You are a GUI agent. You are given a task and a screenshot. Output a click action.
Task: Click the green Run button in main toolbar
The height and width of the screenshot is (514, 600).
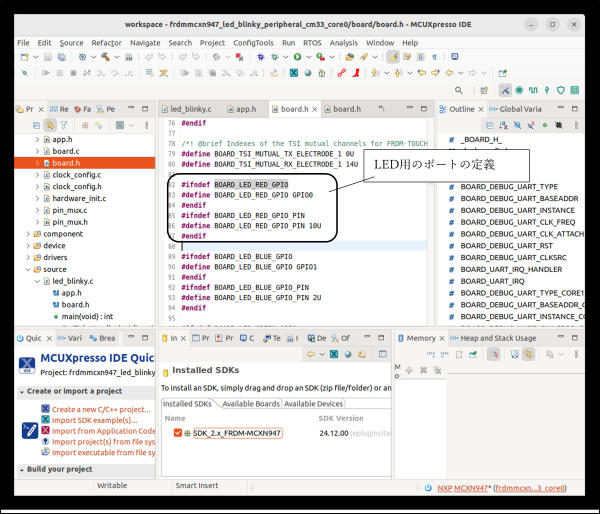297,57
